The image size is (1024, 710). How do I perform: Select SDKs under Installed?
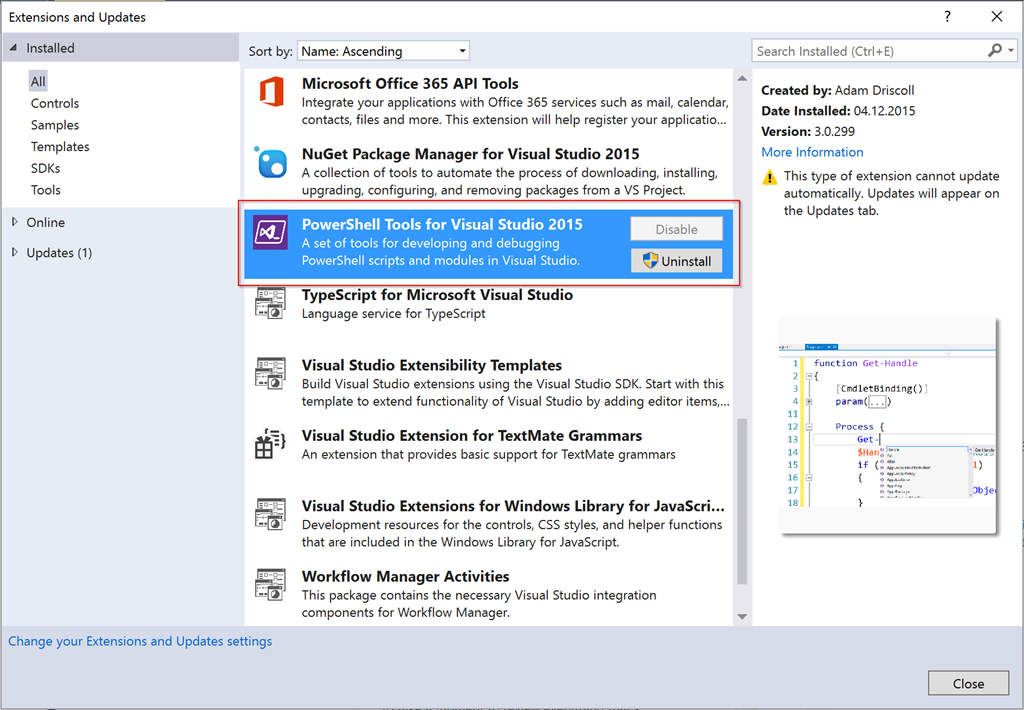click(46, 168)
